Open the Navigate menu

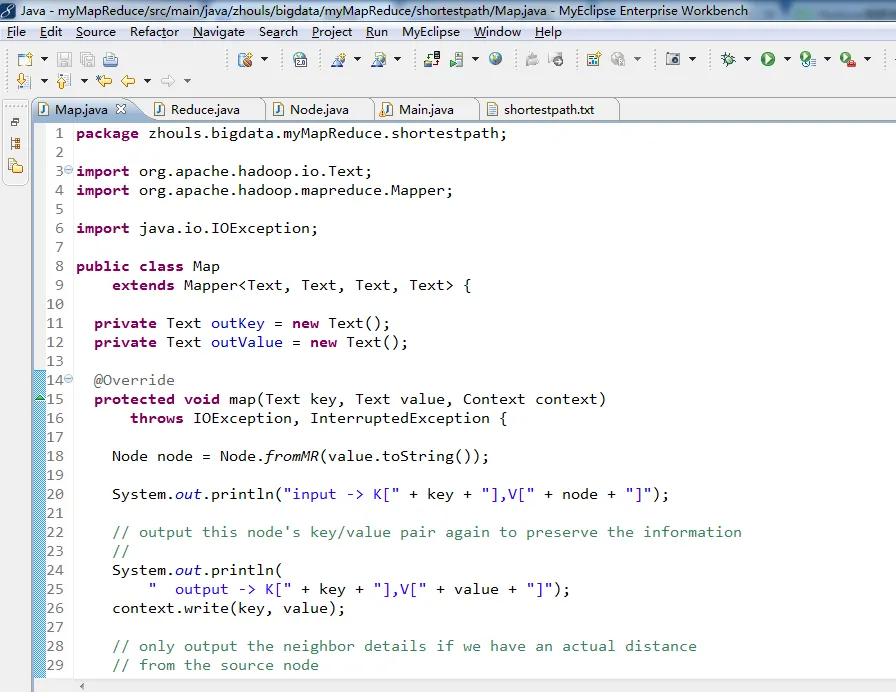click(x=219, y=32)
